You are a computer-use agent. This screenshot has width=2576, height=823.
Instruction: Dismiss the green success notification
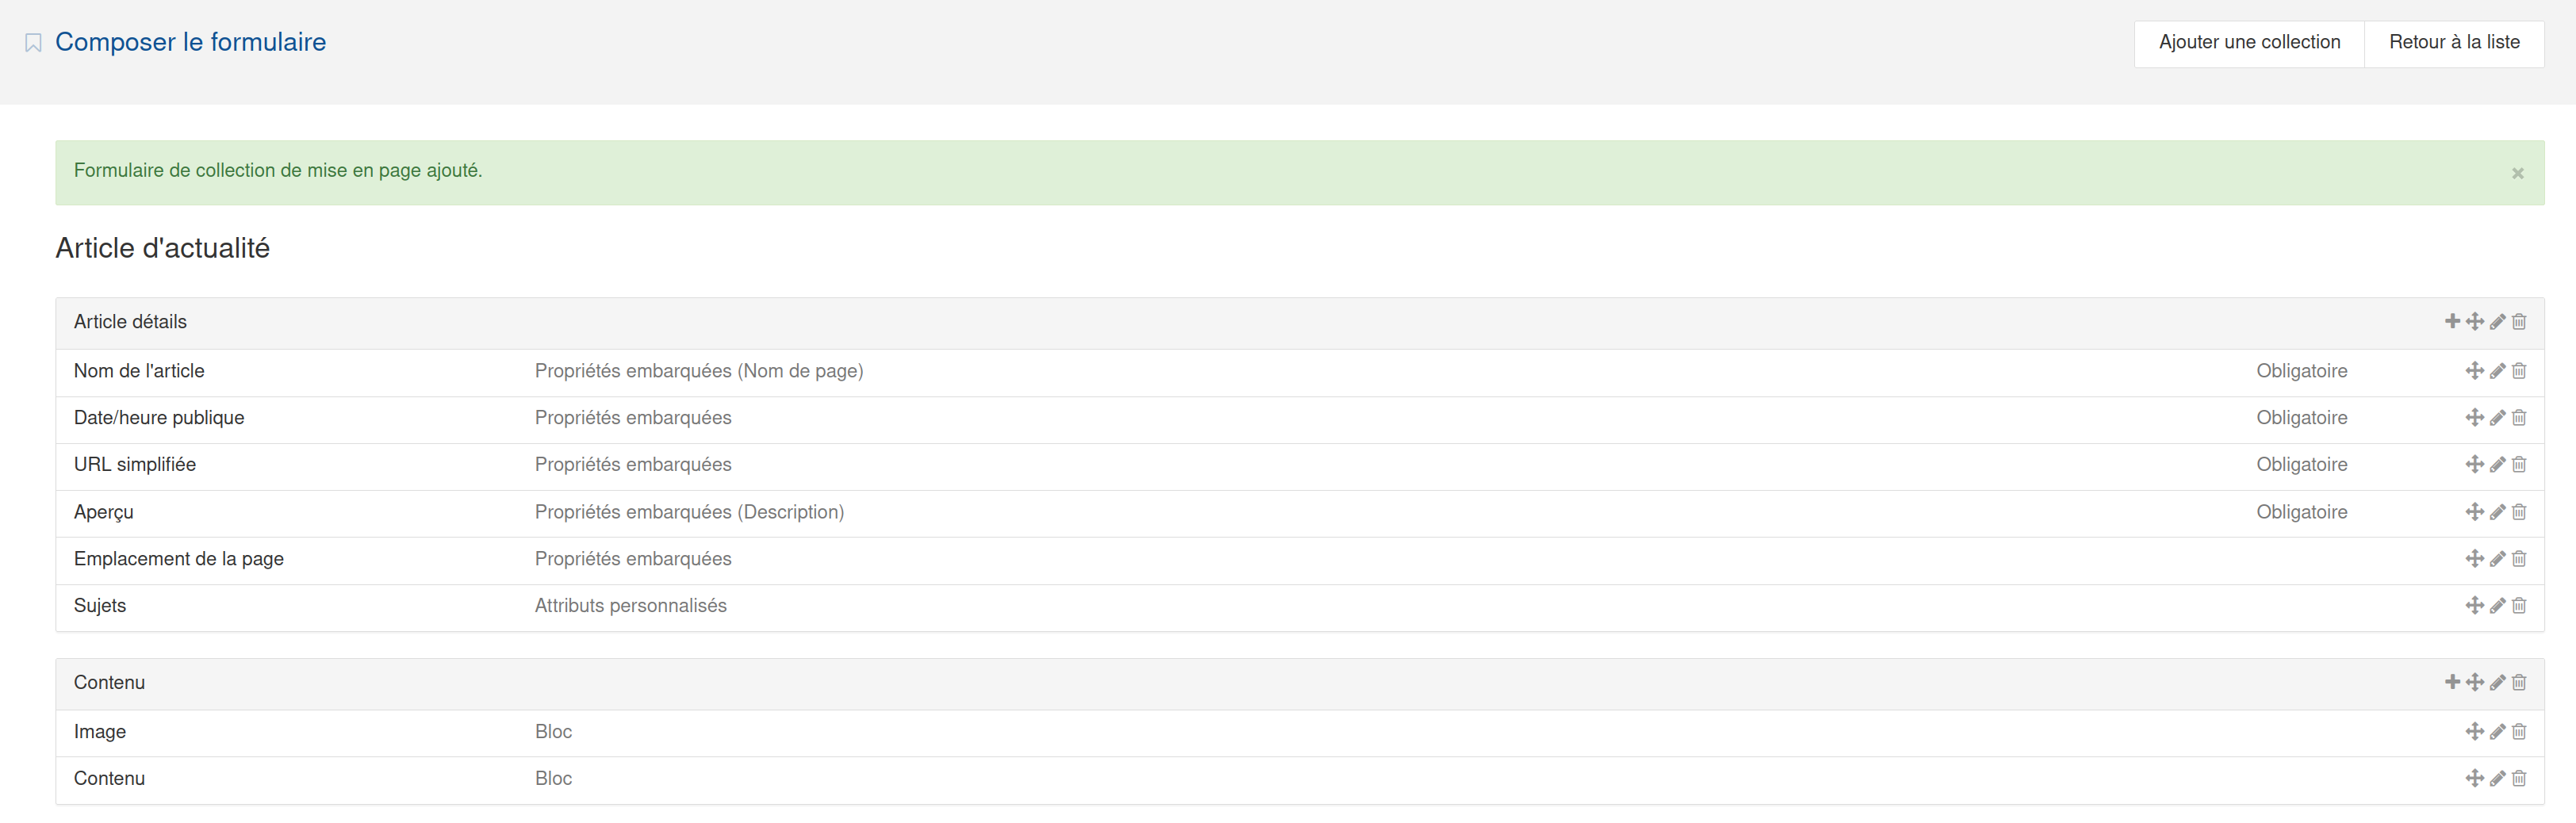2517,173
